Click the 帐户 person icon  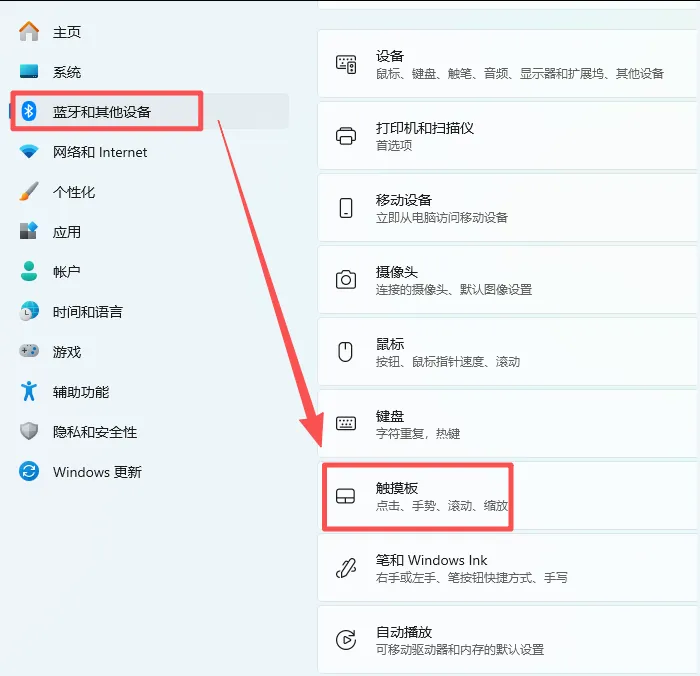click(x=29, y=271)
